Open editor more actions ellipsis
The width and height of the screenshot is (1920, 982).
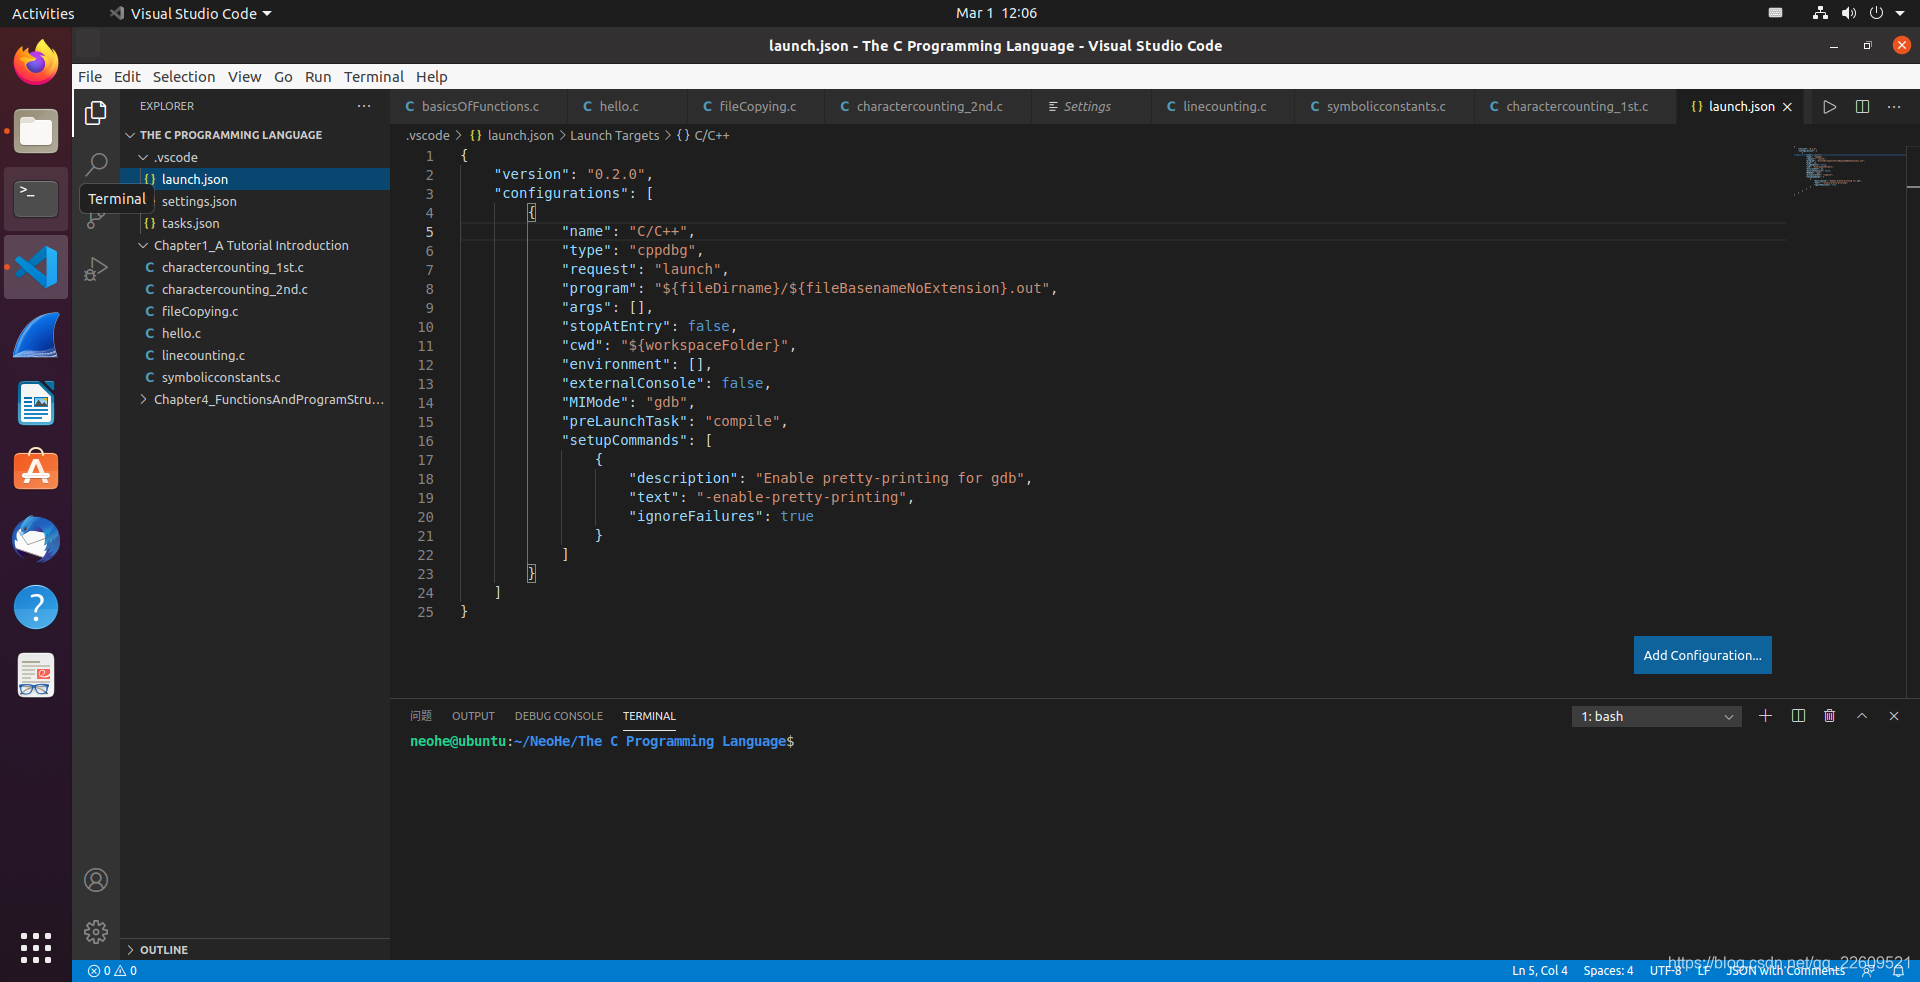(x=1894, y=107)
